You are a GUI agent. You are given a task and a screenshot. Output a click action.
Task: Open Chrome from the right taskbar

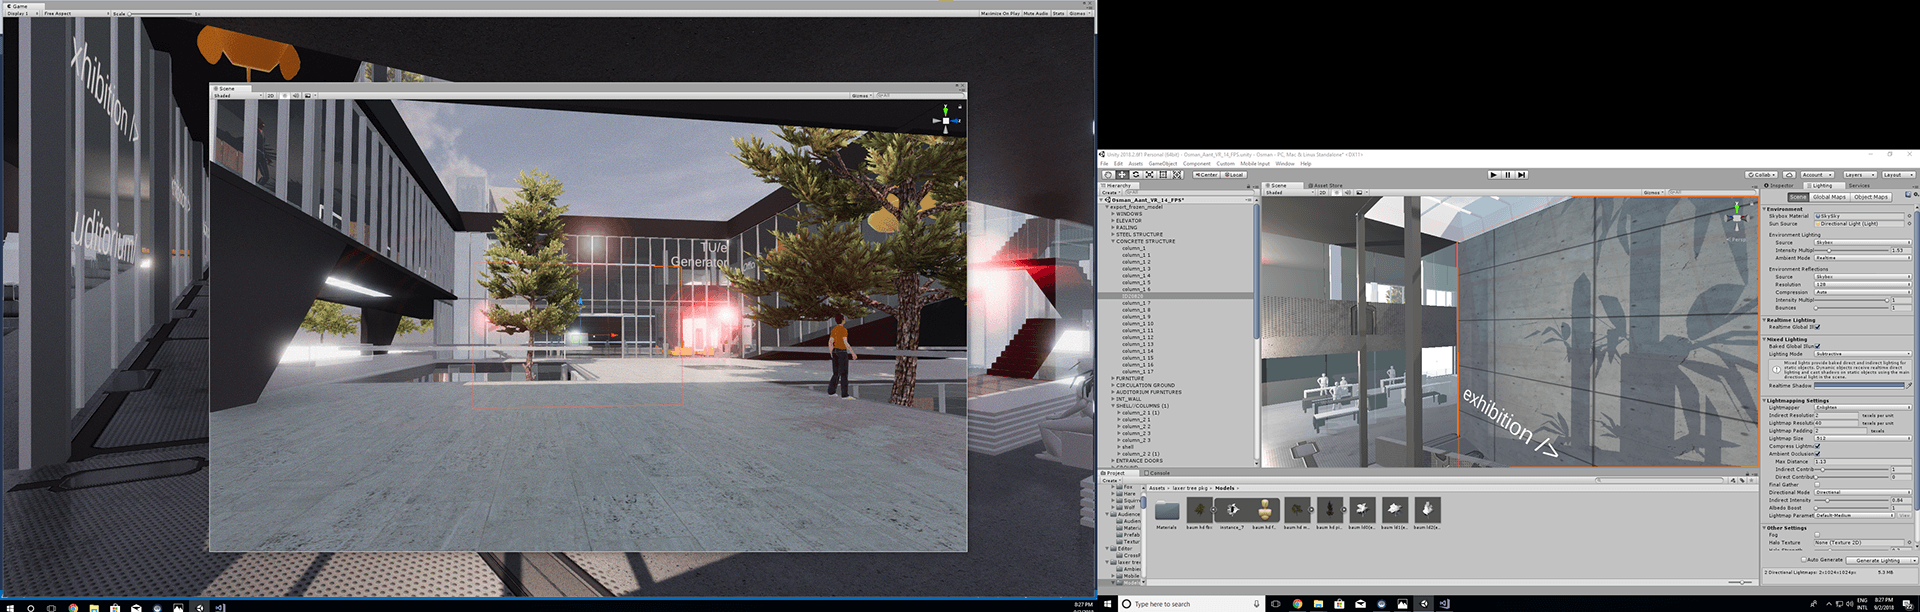1297,604
